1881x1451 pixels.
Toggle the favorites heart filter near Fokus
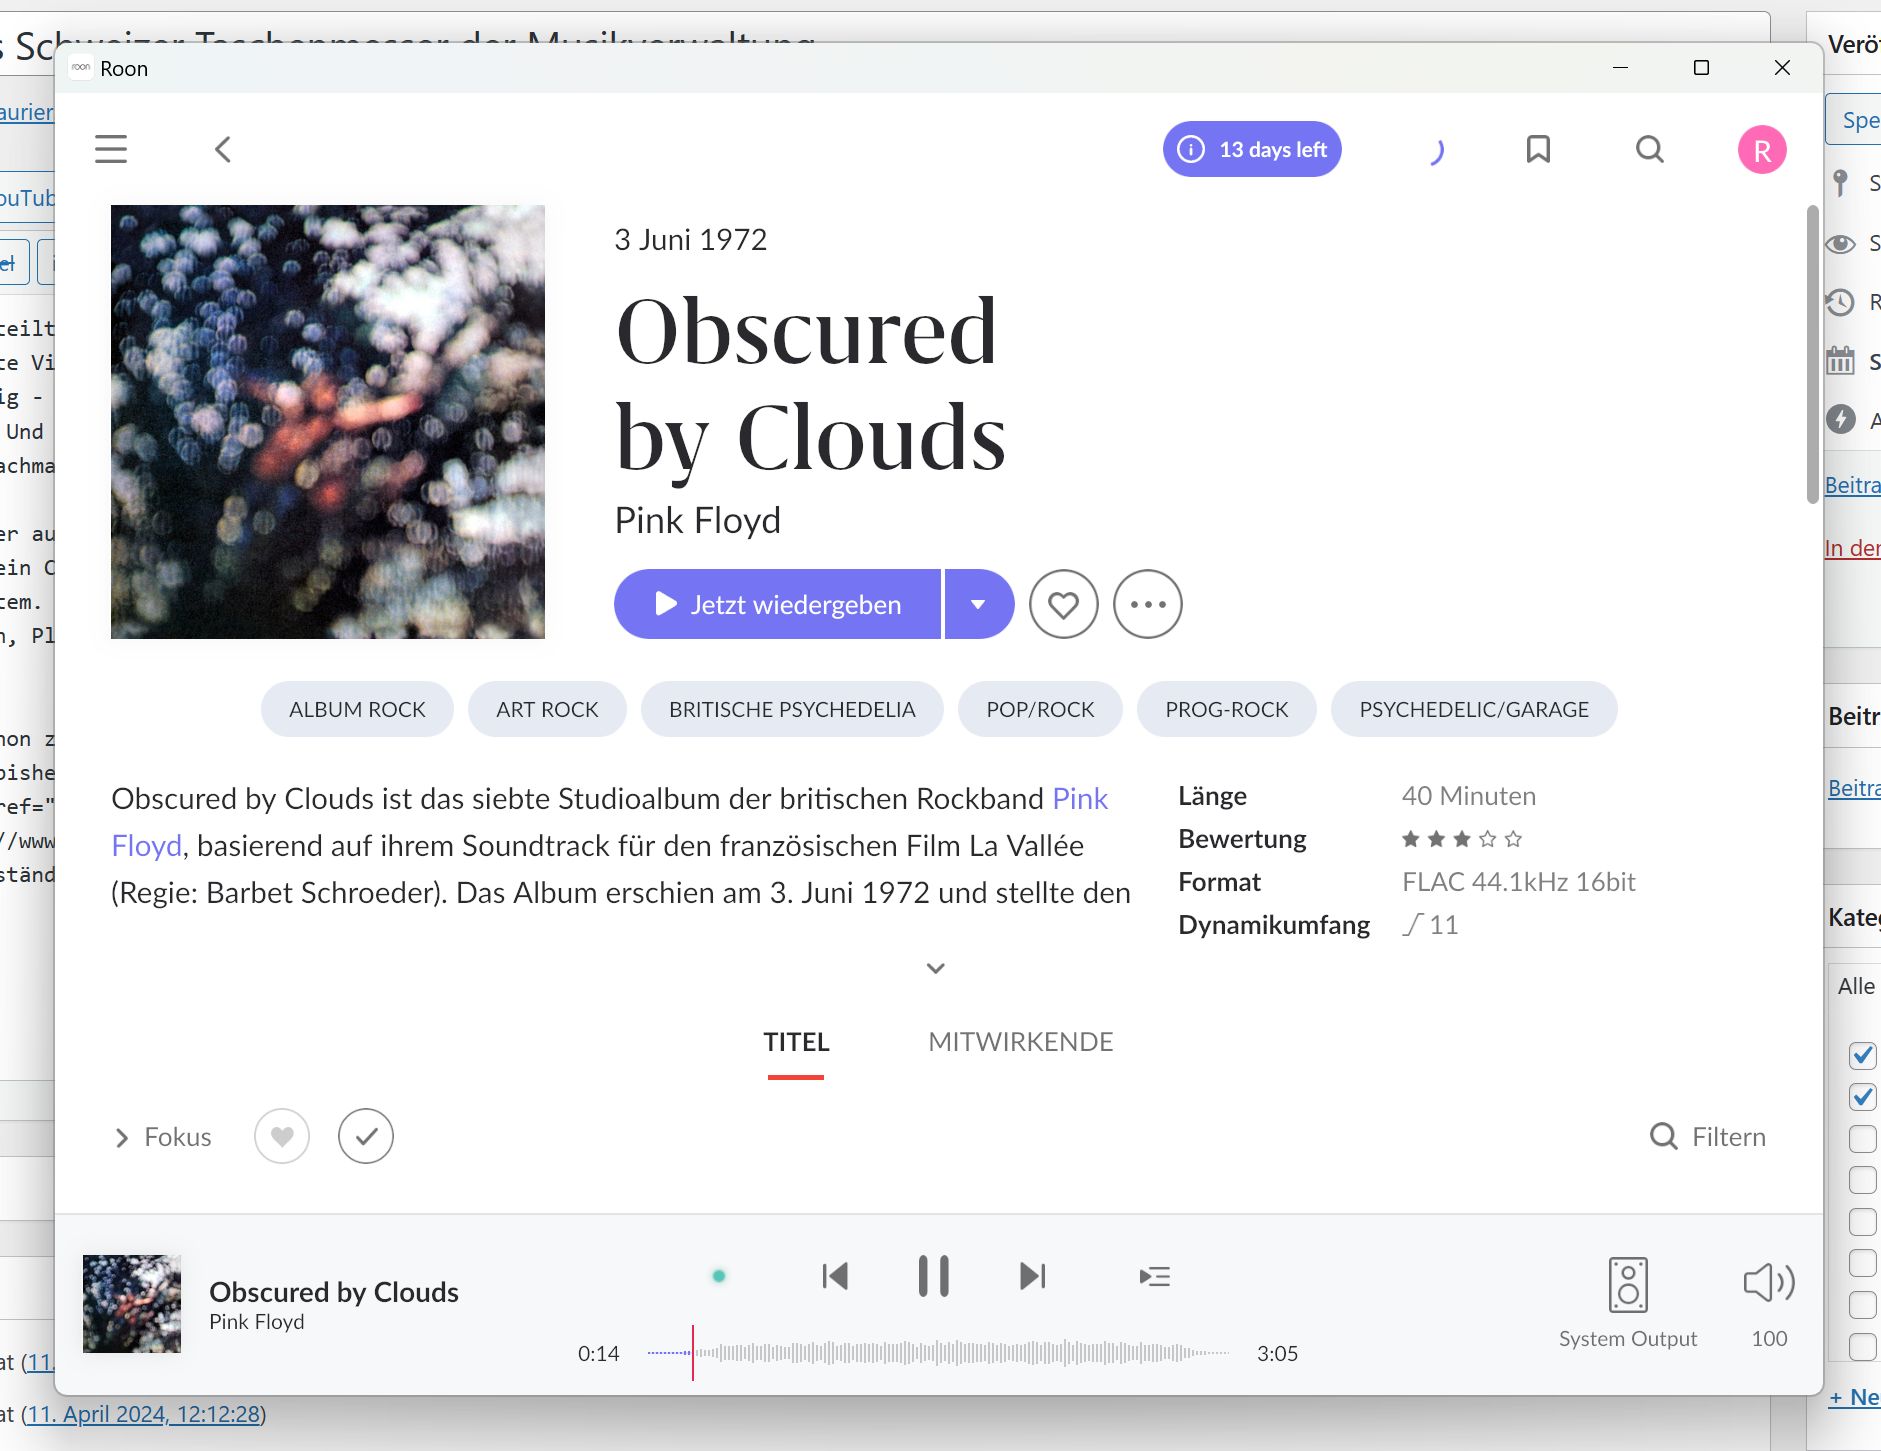coord(282,1137)
